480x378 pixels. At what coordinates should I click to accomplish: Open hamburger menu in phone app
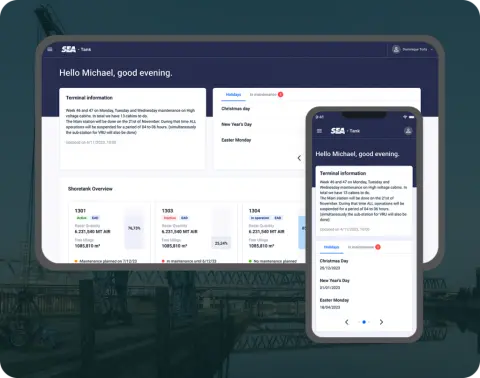319,131
